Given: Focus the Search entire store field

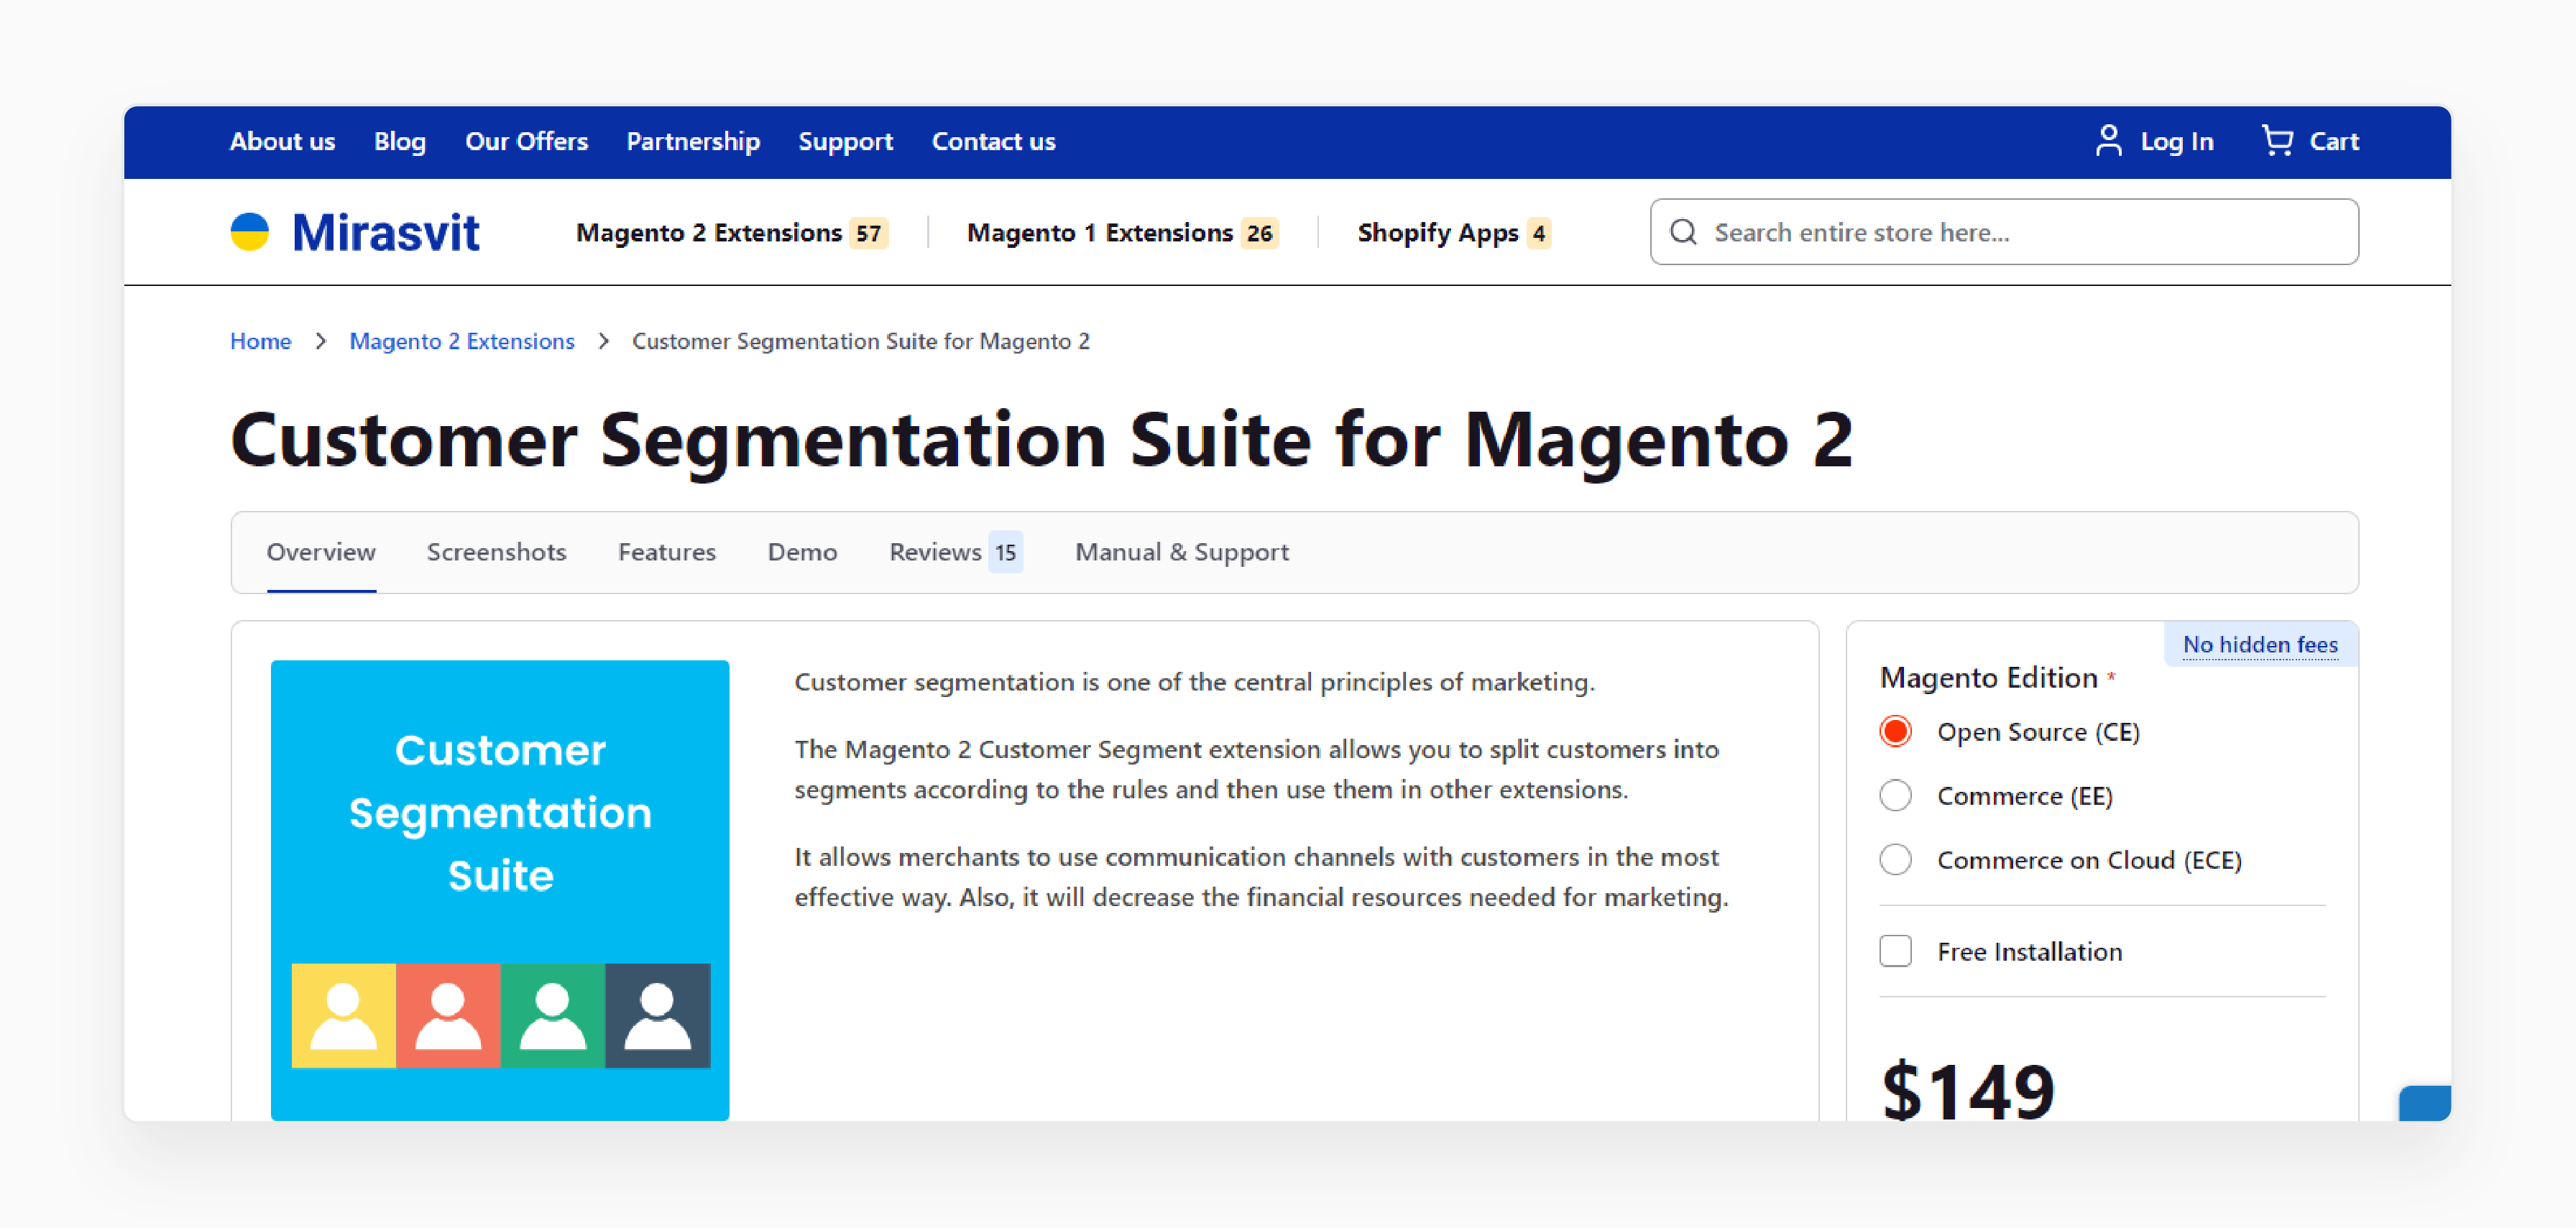Looking at the screenshot, I should [x=2004, y=232].
